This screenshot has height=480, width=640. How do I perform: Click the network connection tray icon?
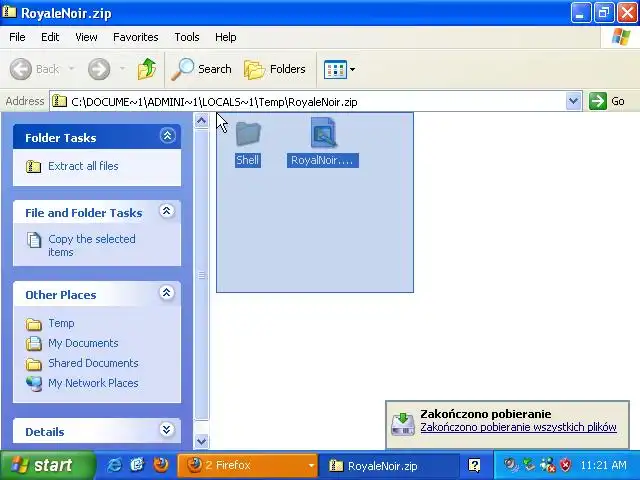(529, 465)
